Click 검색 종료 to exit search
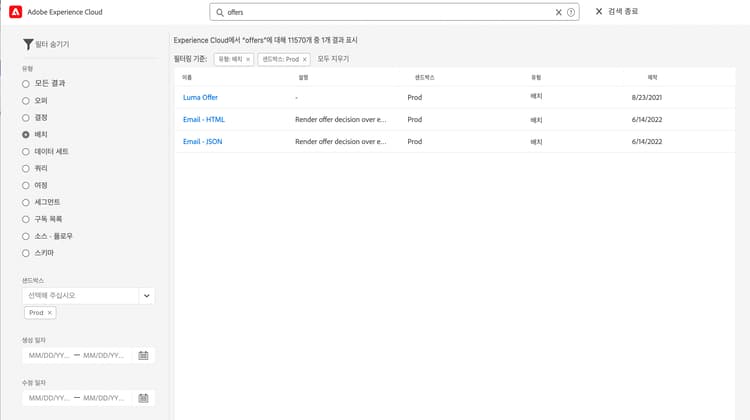 pyautogui.click(x=617, y=11)
